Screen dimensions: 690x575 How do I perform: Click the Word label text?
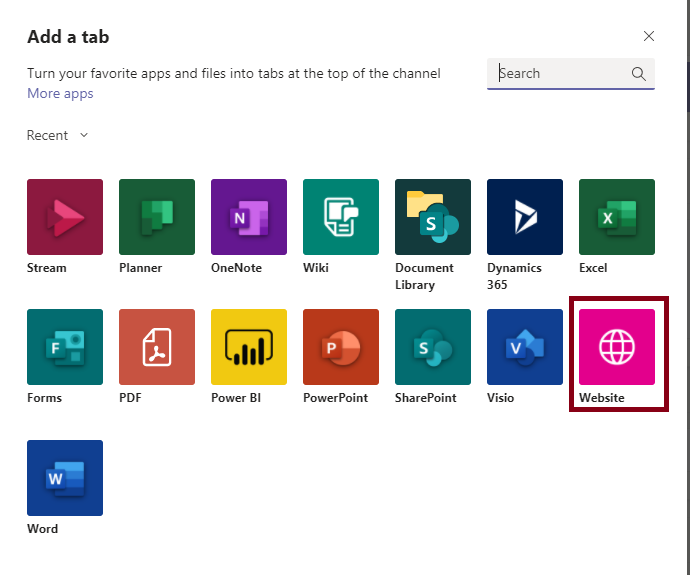click(42, 528)
